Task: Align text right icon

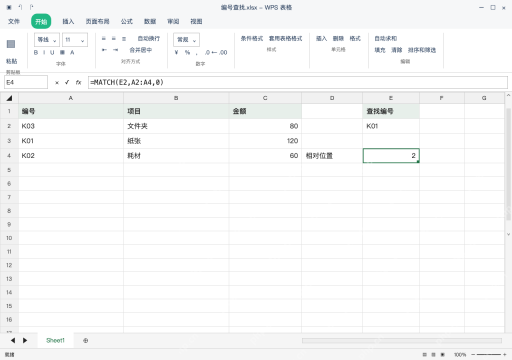Action: coord(124,39)
